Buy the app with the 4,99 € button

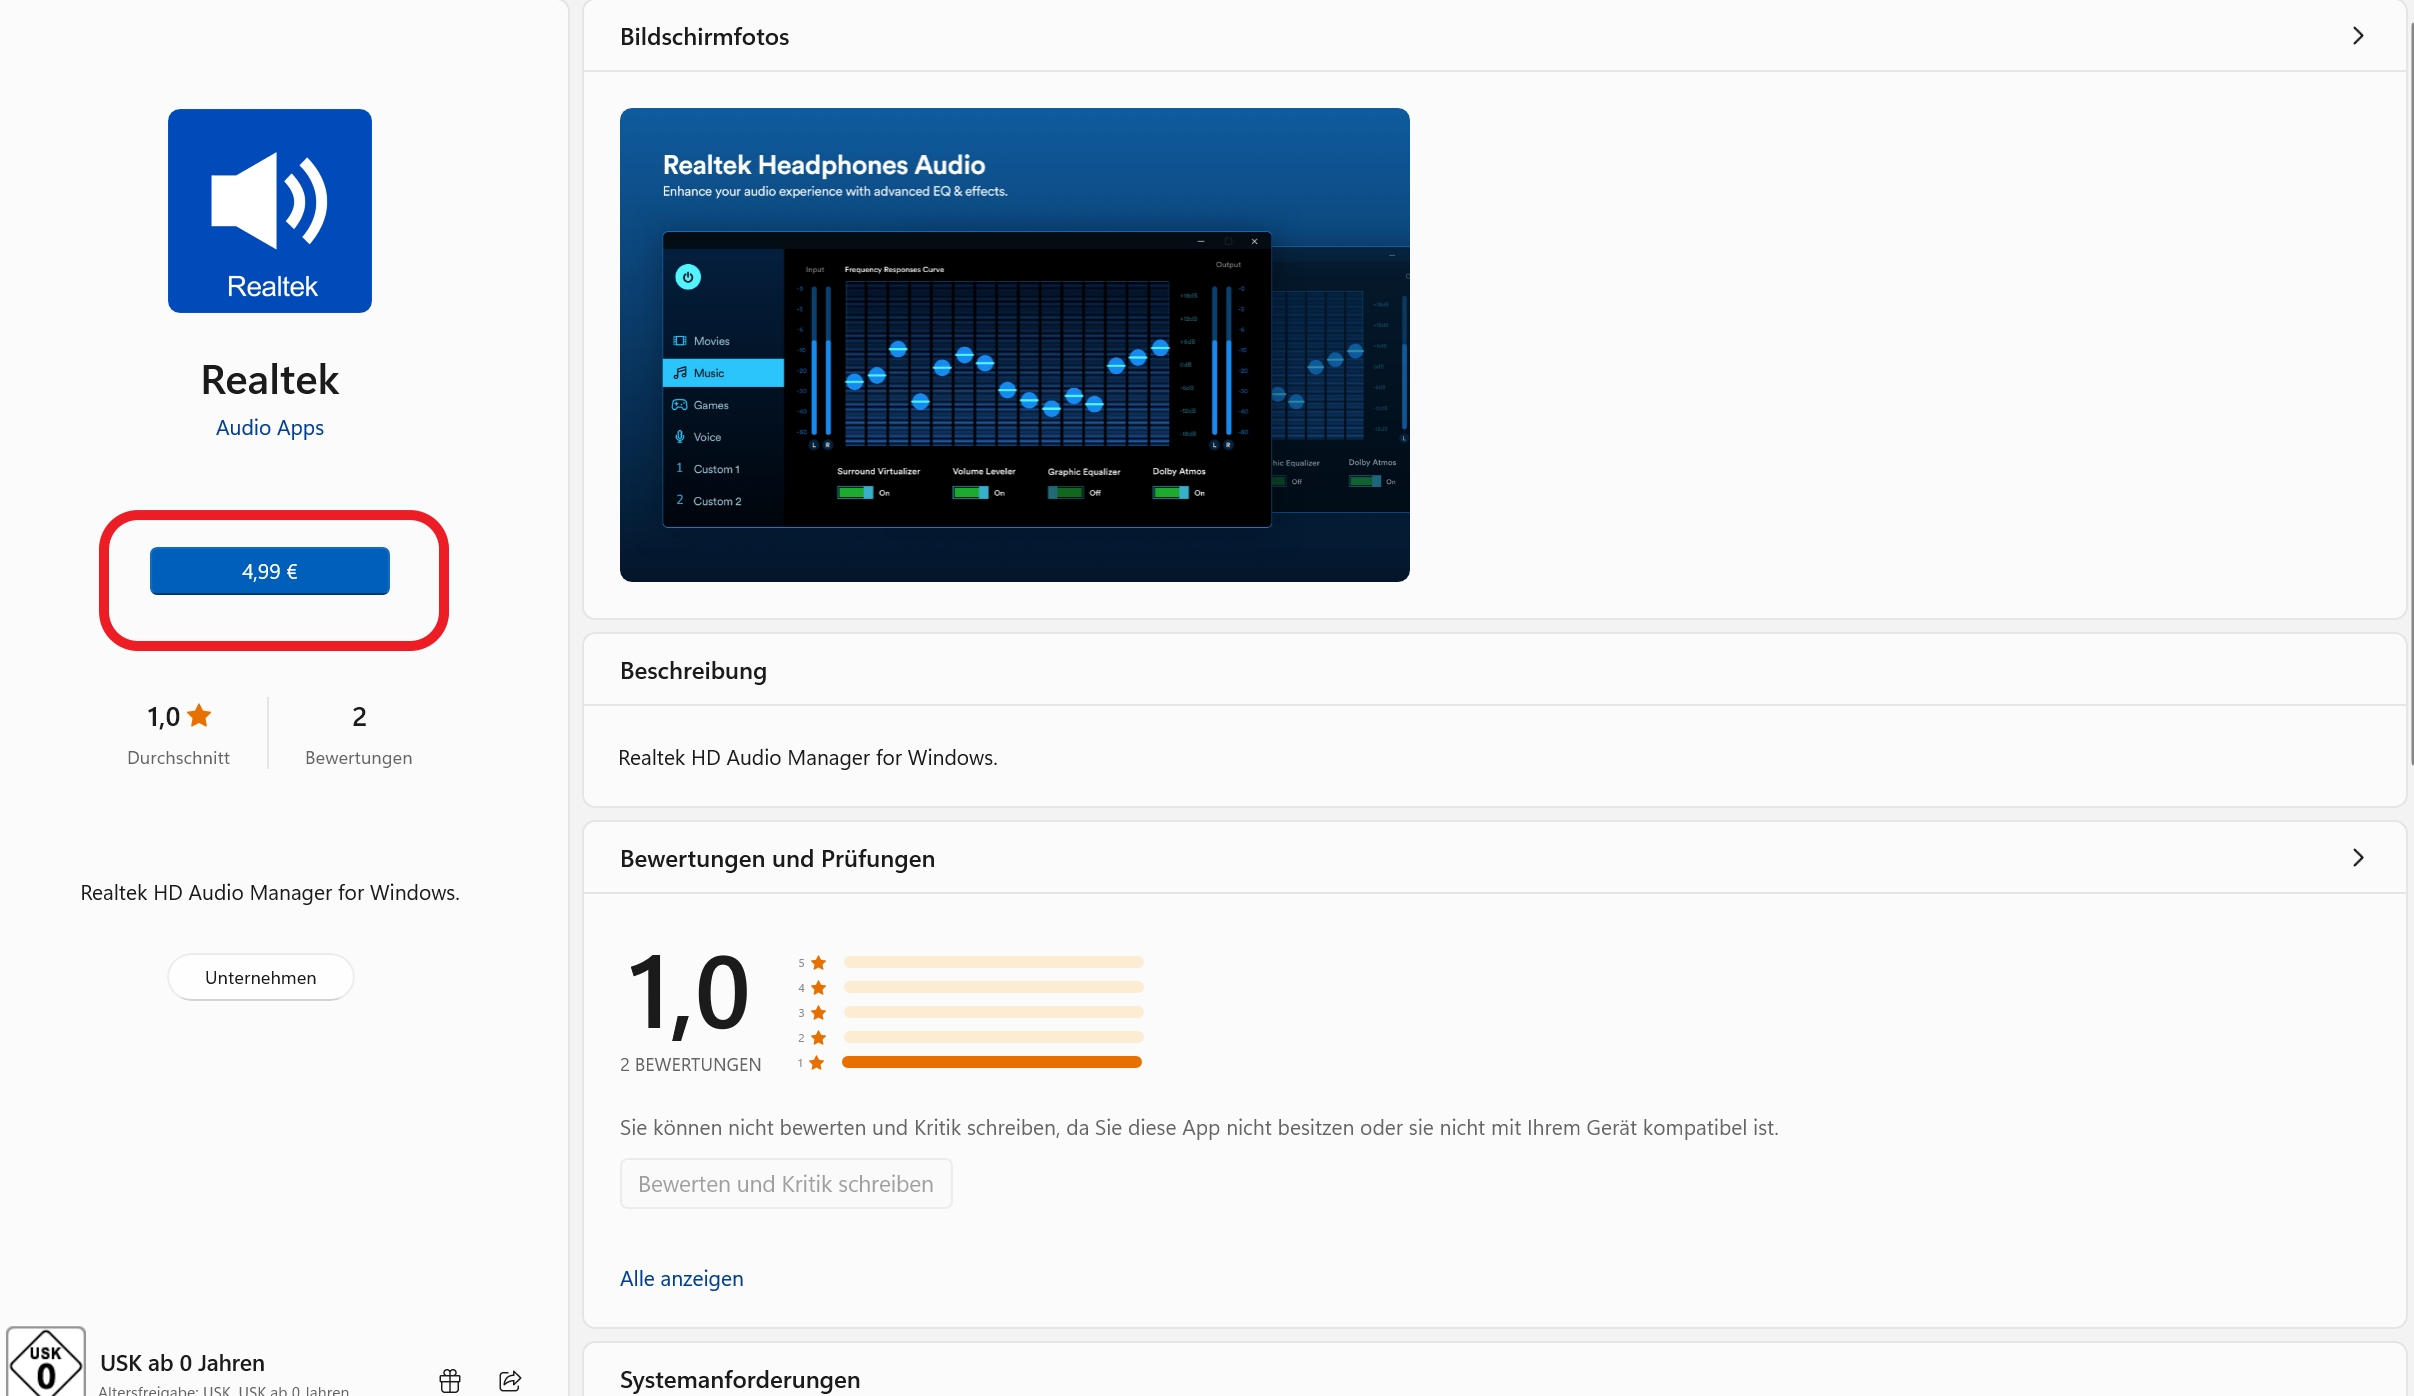pyautogui.click(x=270, y=571)
